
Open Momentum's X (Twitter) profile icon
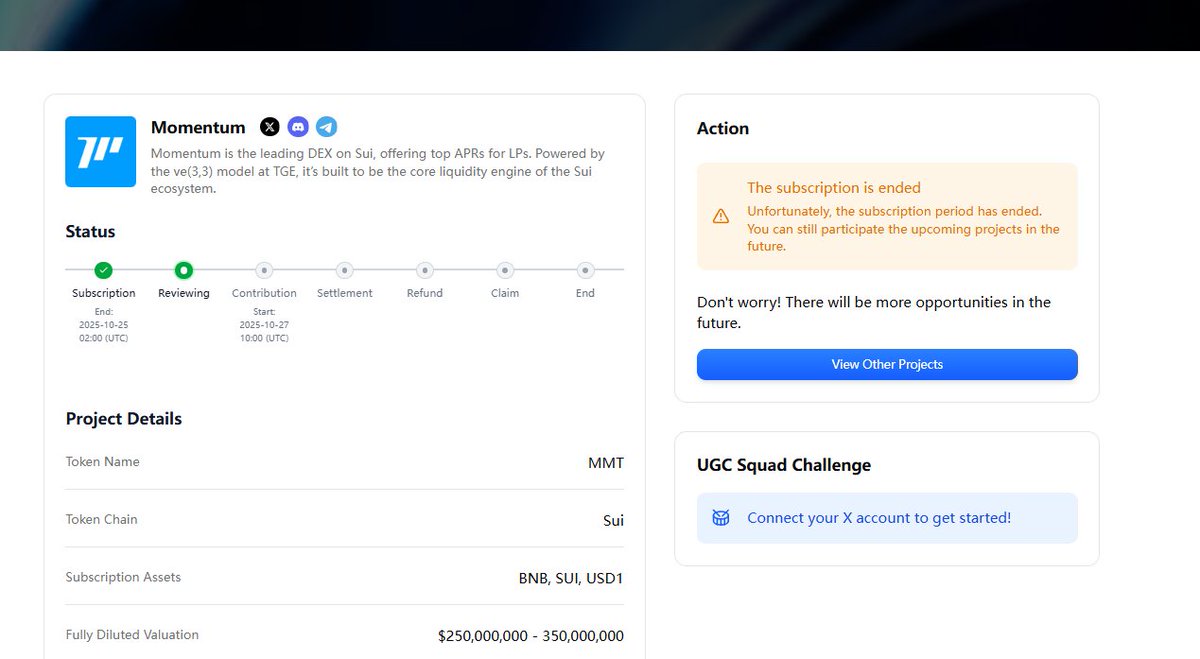tap(270, 127)
